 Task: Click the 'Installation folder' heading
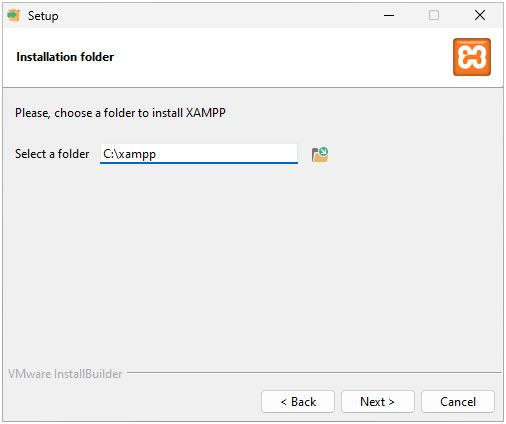coord(65,57)
